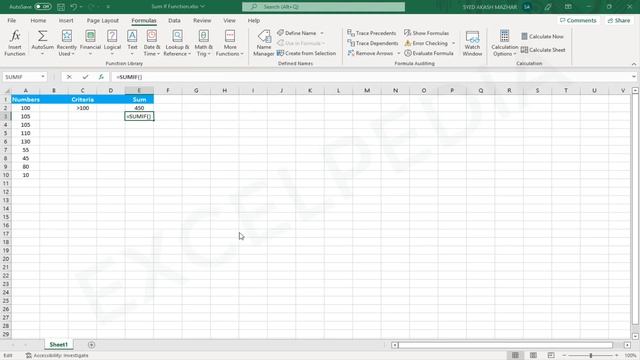
Task: Switch to the Data tab
Action: 174,20
